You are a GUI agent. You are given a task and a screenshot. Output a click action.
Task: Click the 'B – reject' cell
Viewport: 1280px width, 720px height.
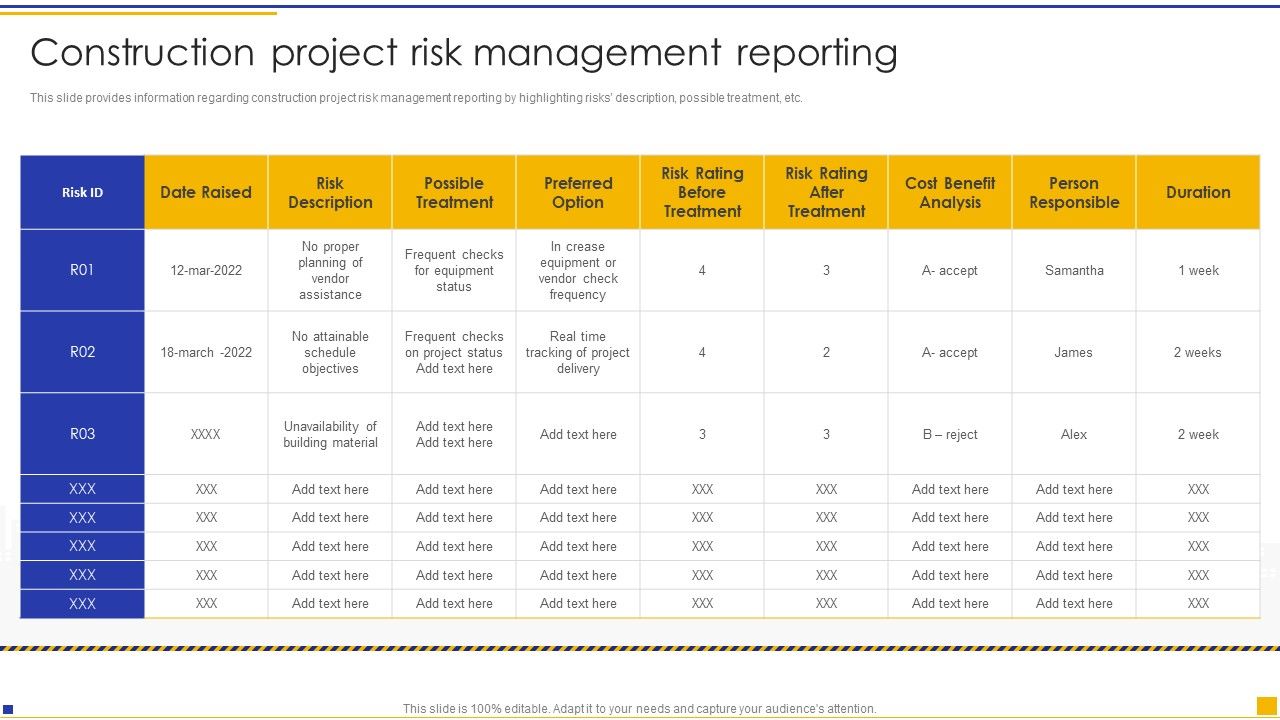click(x=950, y=434)
